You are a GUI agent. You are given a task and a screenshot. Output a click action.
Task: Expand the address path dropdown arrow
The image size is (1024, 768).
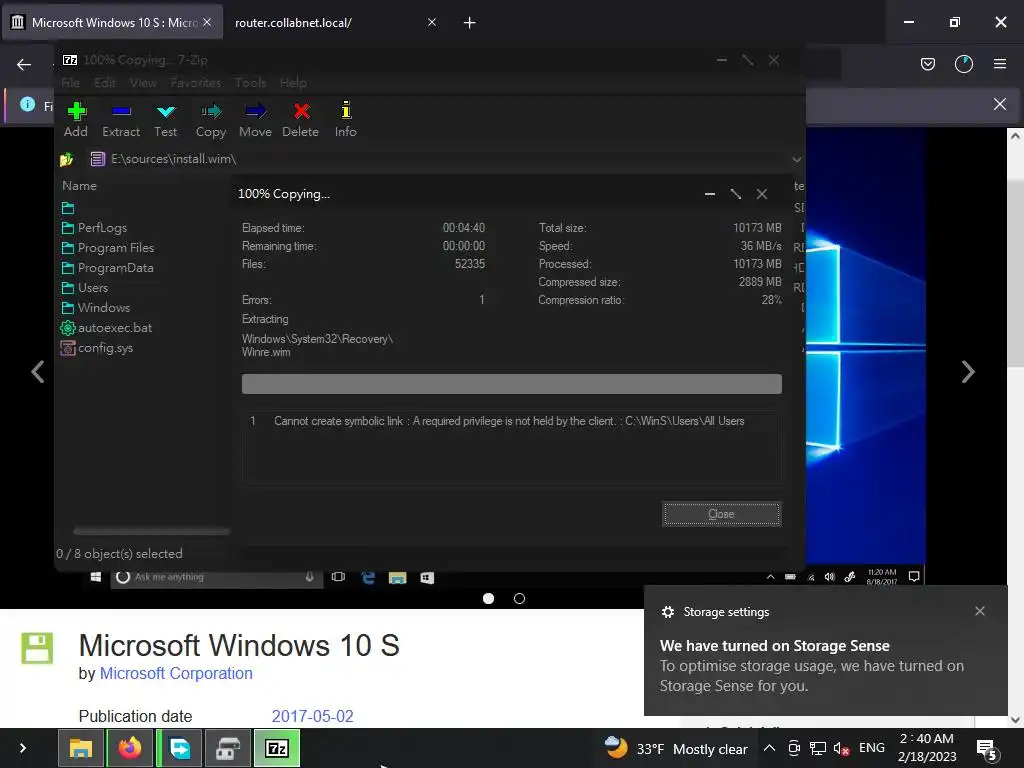coord(797,159)
